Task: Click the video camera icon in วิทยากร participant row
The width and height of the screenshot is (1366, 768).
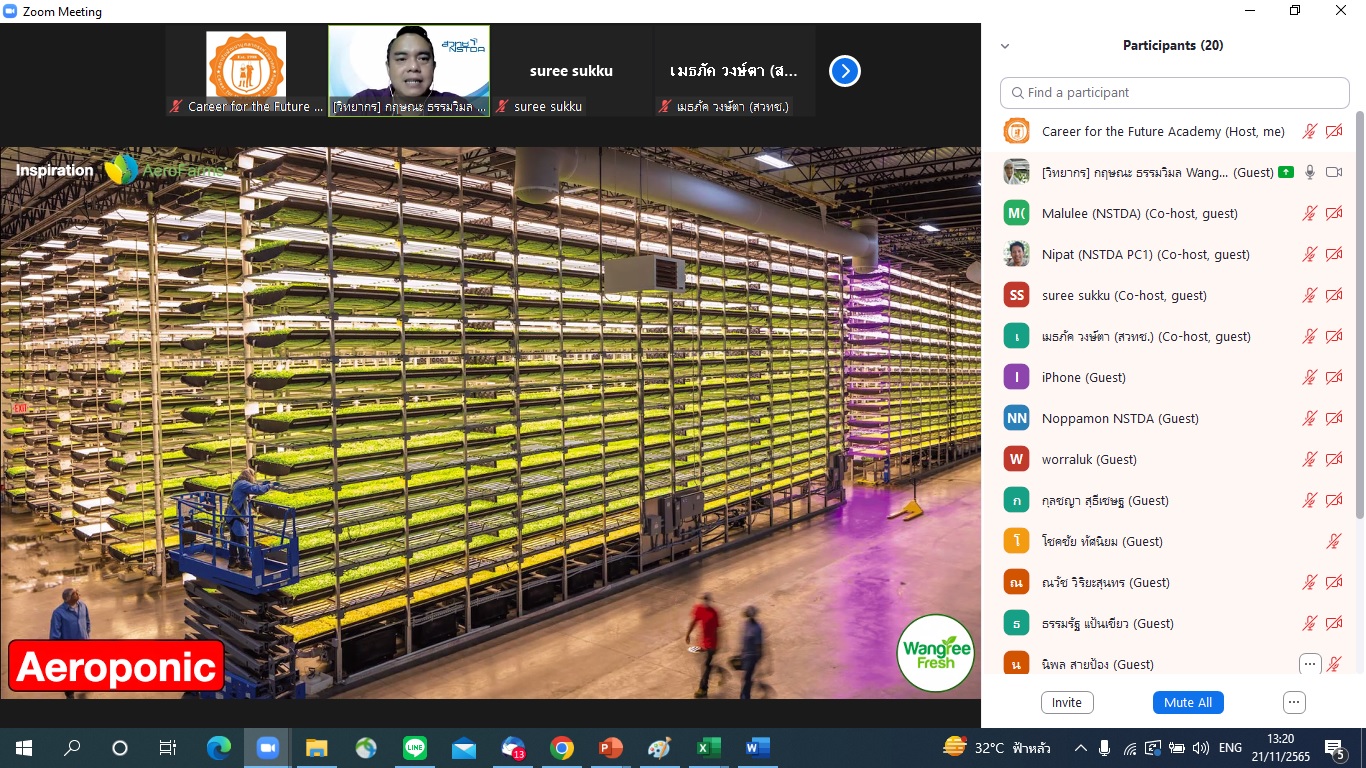Action: (1334, 172)
